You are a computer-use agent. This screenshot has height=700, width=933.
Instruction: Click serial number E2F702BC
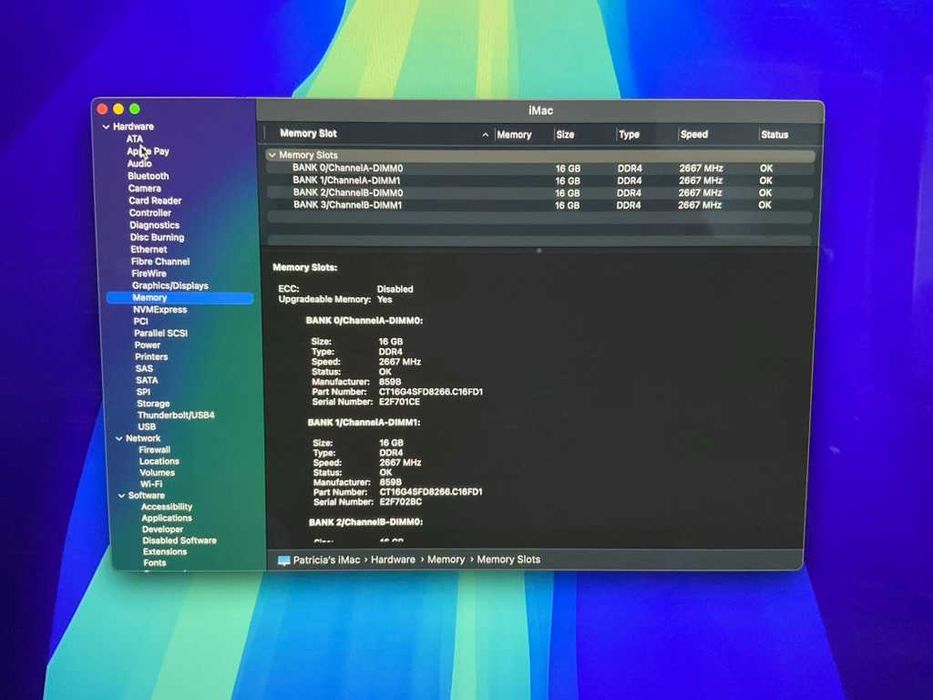coord(400,502)
